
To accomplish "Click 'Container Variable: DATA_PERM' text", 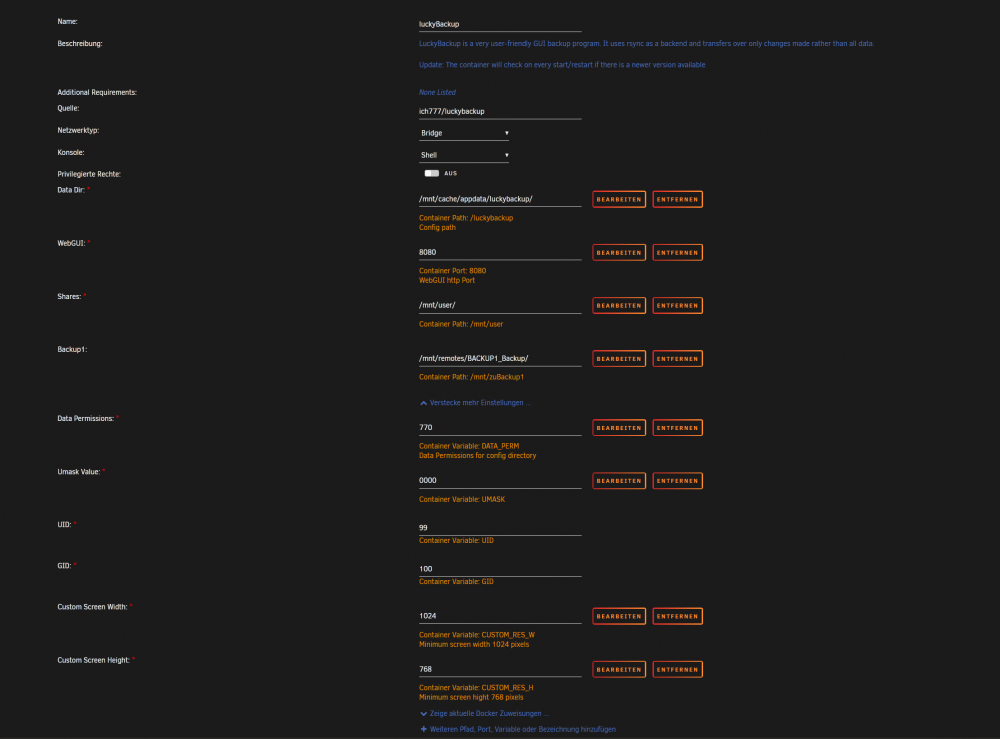I will (469, 446).
